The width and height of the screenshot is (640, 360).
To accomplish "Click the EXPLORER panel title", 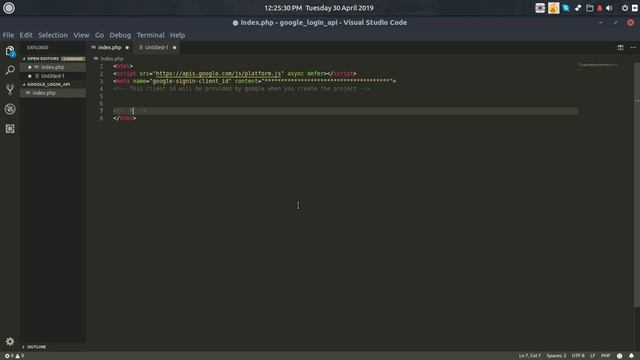I will coord(38,48).
